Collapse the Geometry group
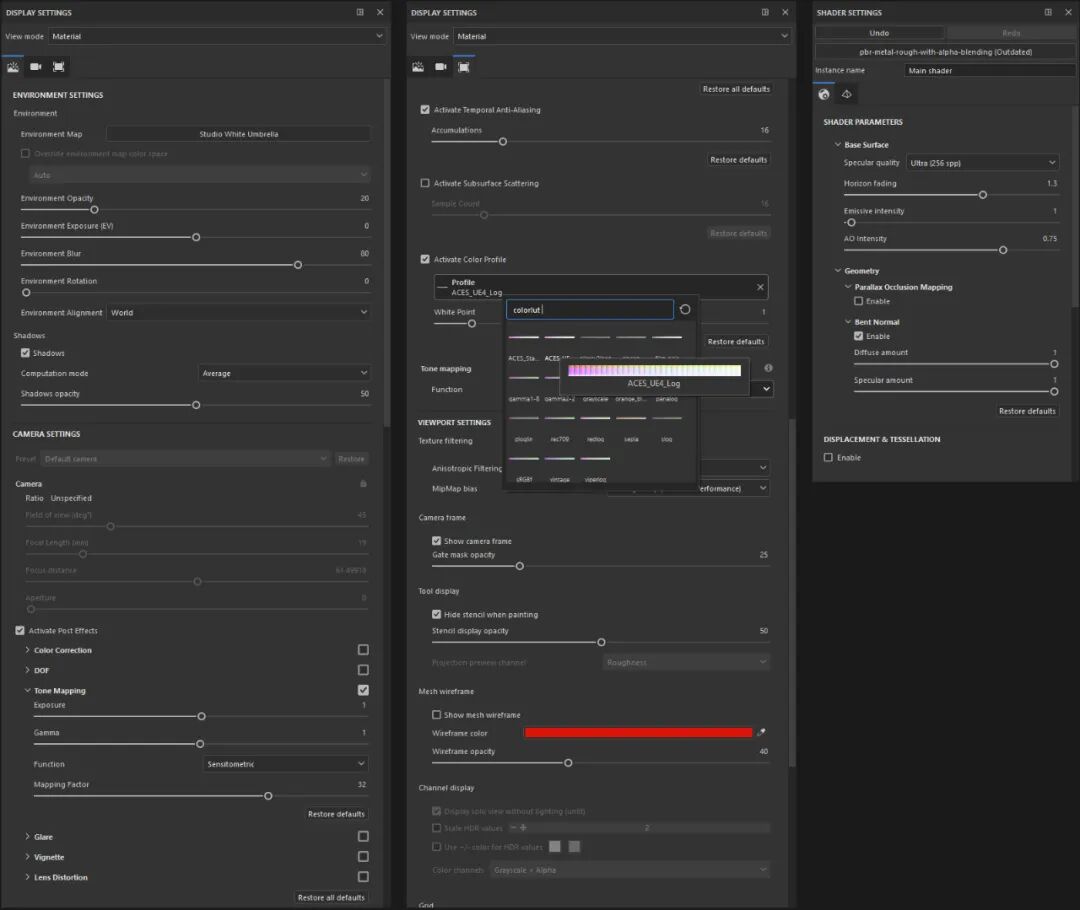Image resolution: width=1080 pixels, height=910 pixels. 838,271
